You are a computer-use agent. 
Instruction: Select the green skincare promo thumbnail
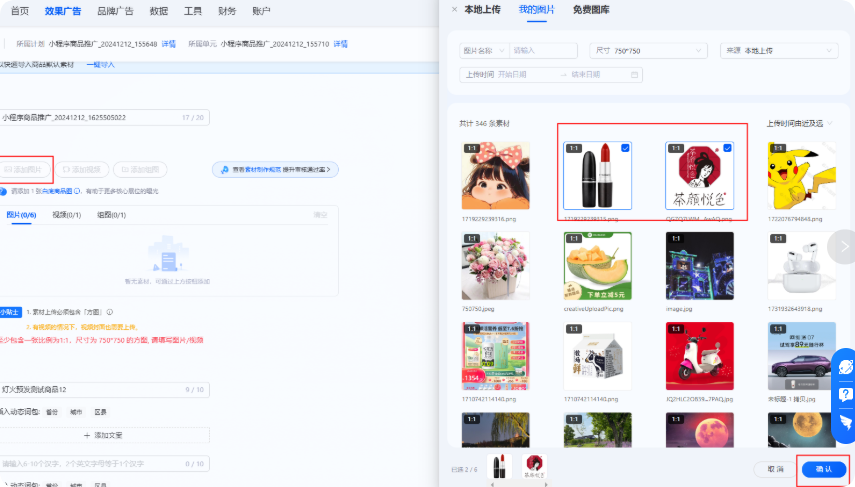click(x=496, y=356)
